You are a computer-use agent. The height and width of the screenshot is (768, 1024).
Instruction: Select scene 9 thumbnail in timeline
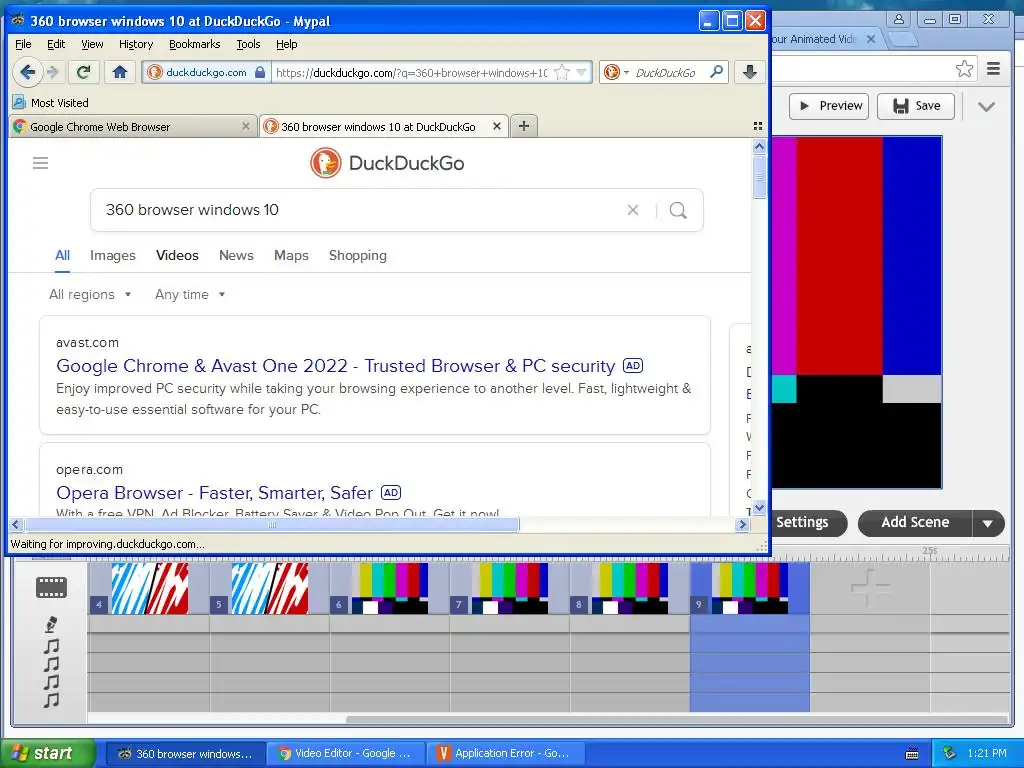point(750,588)
